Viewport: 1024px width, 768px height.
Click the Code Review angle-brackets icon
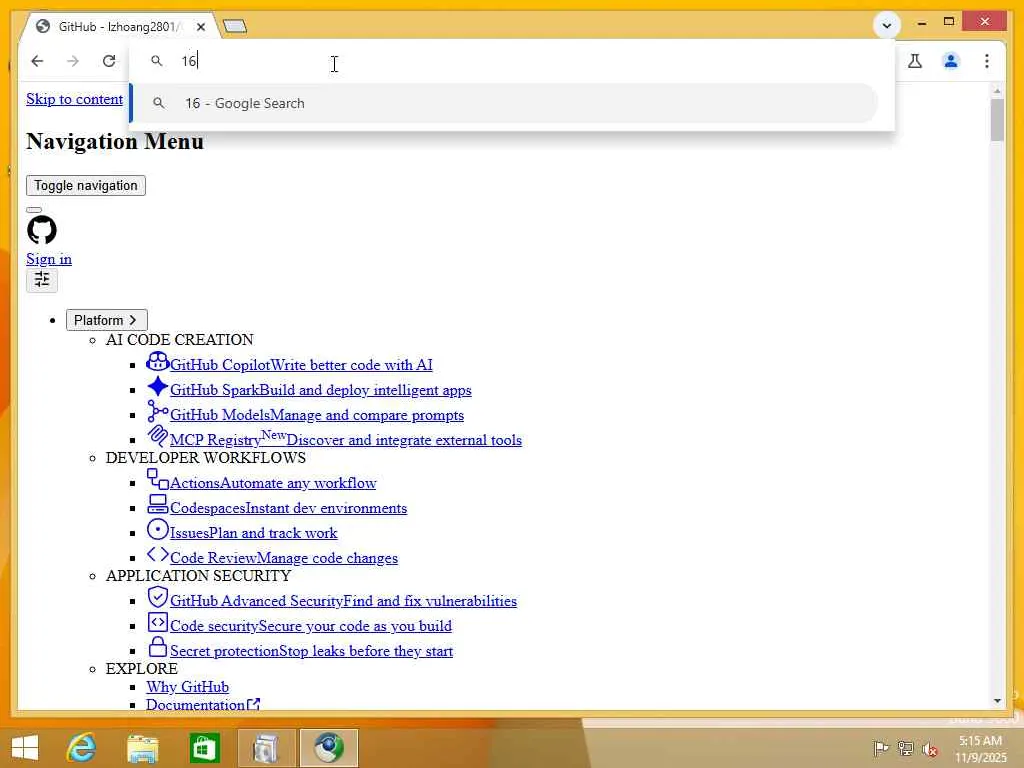pyautogui.click(x=157, y=554)
